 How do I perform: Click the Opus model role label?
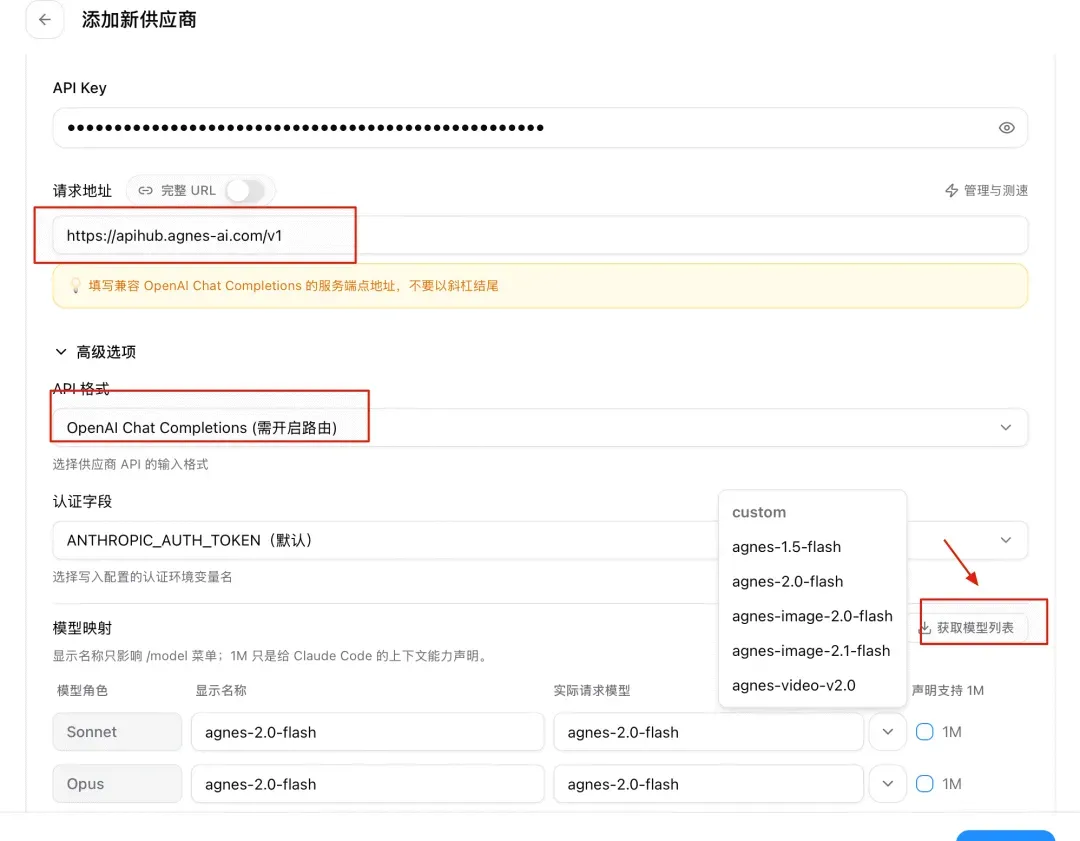tap(117, 784)
